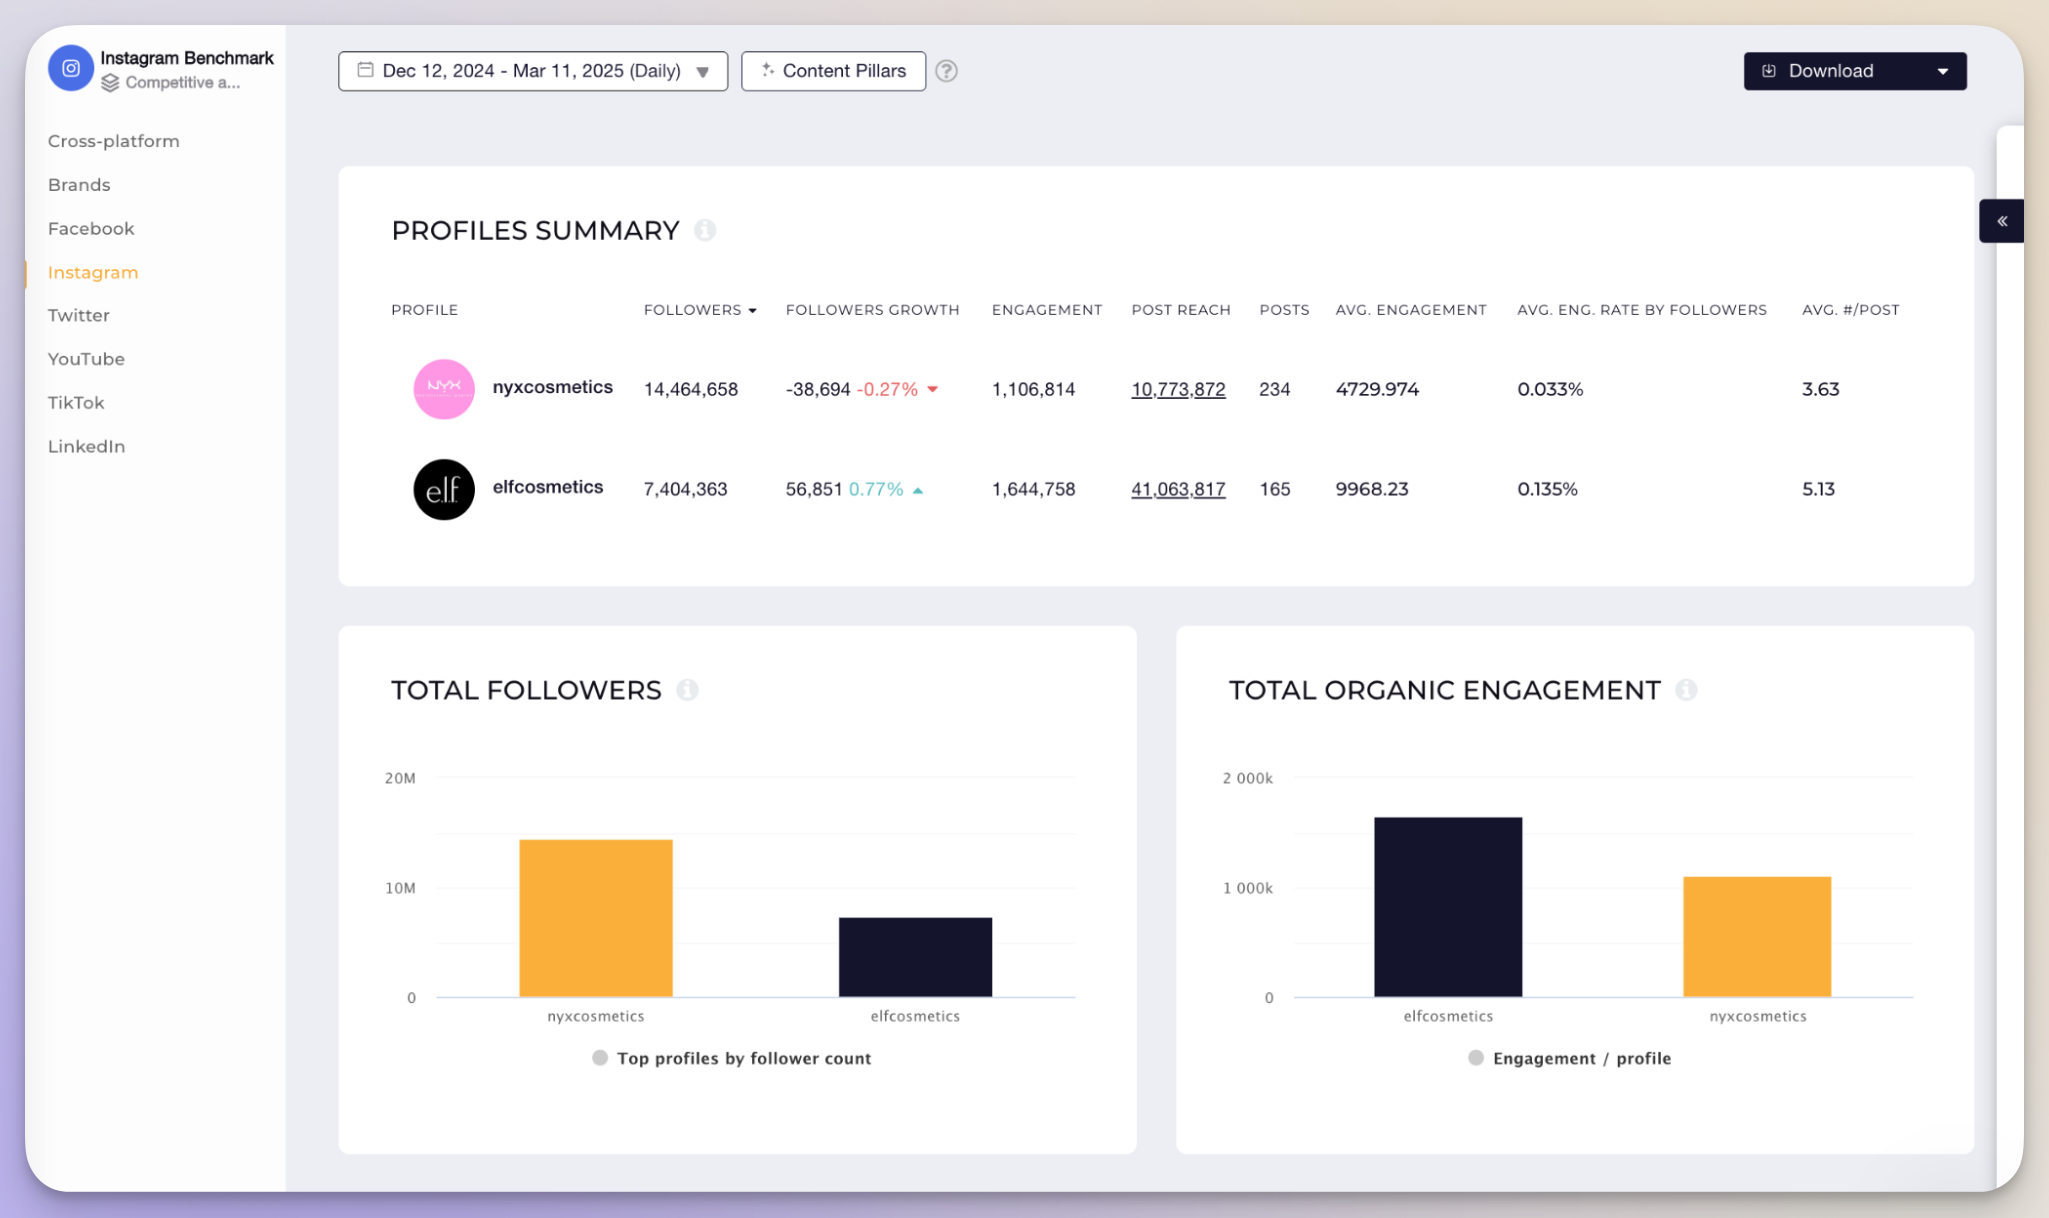This screenshot has width=2049, height=1218.
Task: Click the dark elfcosmetics followers bar
Action: 915,957
